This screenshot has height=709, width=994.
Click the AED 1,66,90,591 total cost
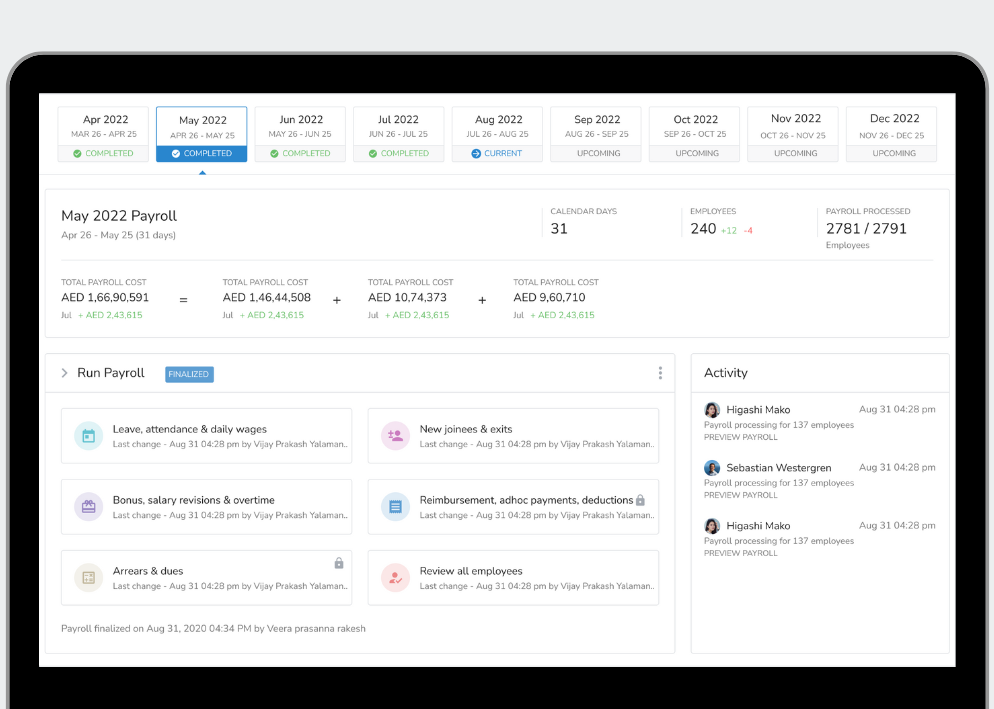(x=105, y=297)
